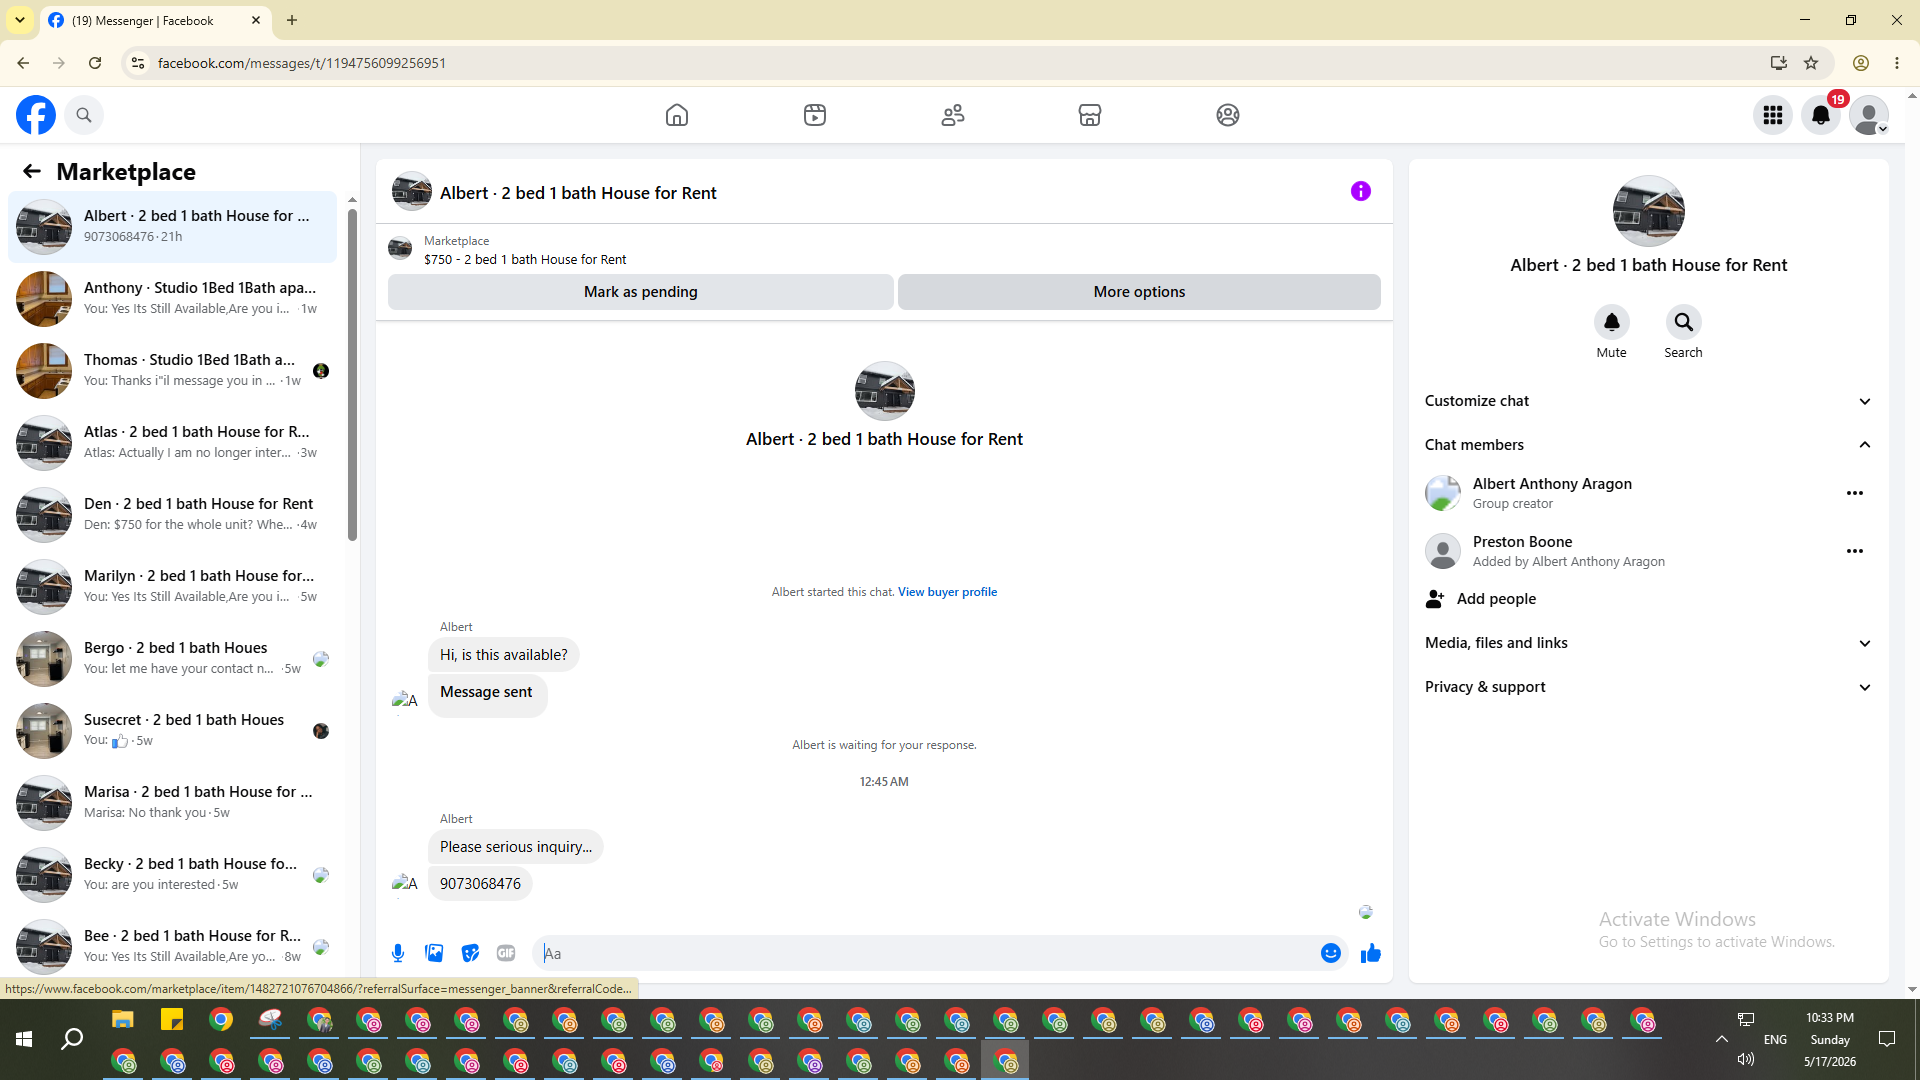Open options for Preston Boone member

(1855, 551)
